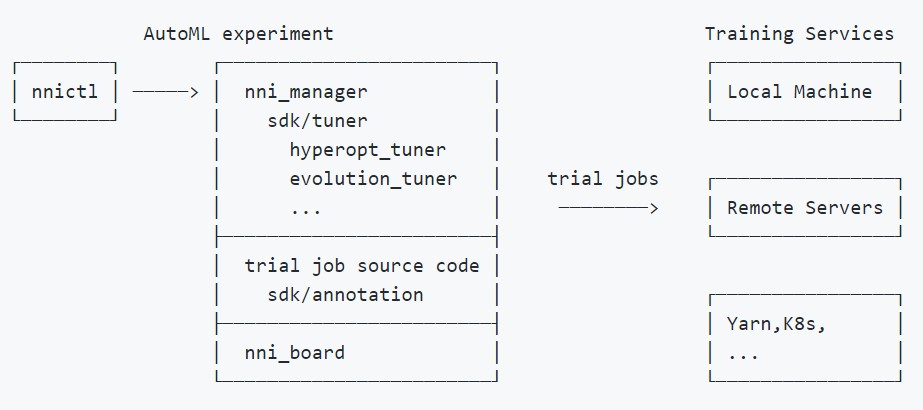Image resolution: width=923 pixels, height=410 pixels.
Task: Click the arrow beneath trial jobs
Action: [608, 208]
